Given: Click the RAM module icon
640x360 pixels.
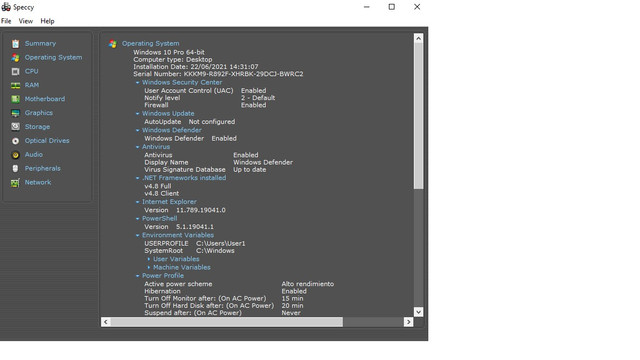Looking at the screenshot, I should pos(16,85).
